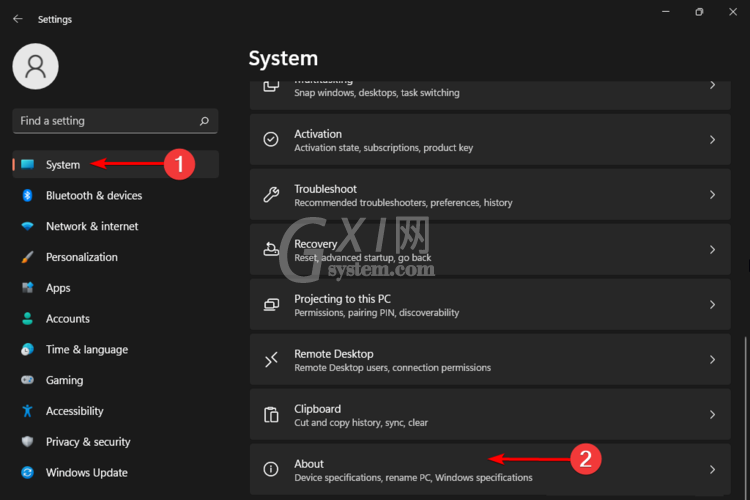The image size is (750, 500).
Task: Open Recovery via its right chevron
Action: pyautogui.click(x=712, y=250)
